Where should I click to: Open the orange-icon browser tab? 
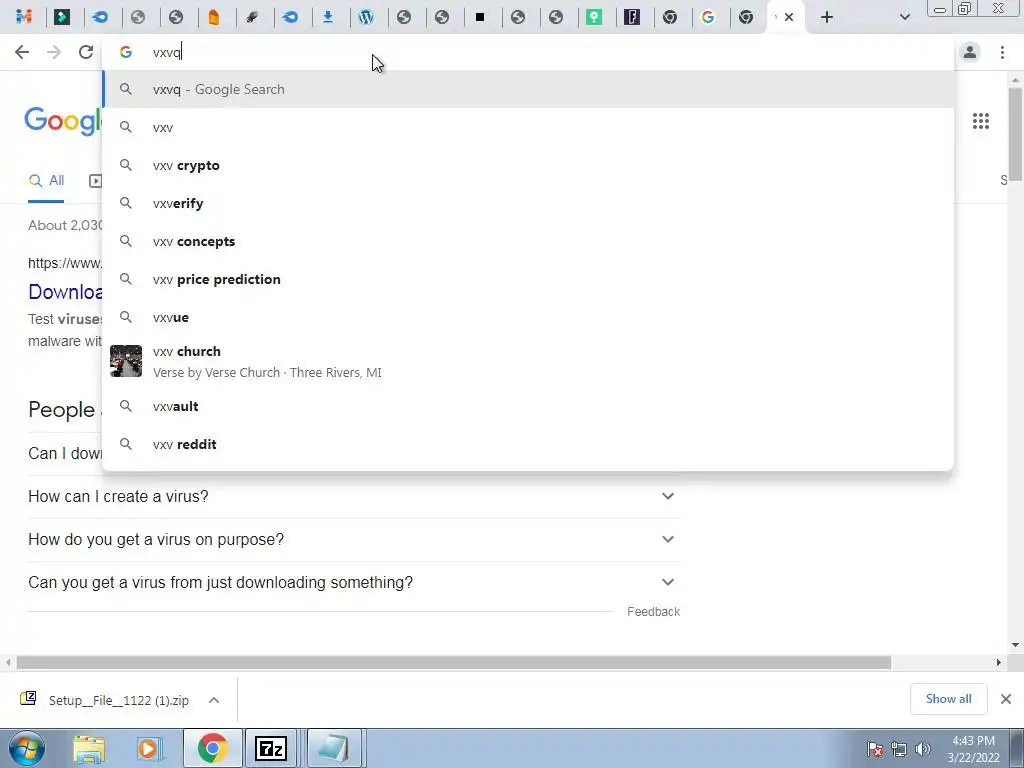(214, 17)
